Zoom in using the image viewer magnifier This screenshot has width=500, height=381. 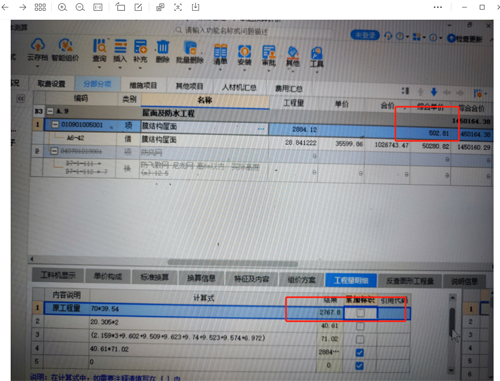click(x=62, y=7)
